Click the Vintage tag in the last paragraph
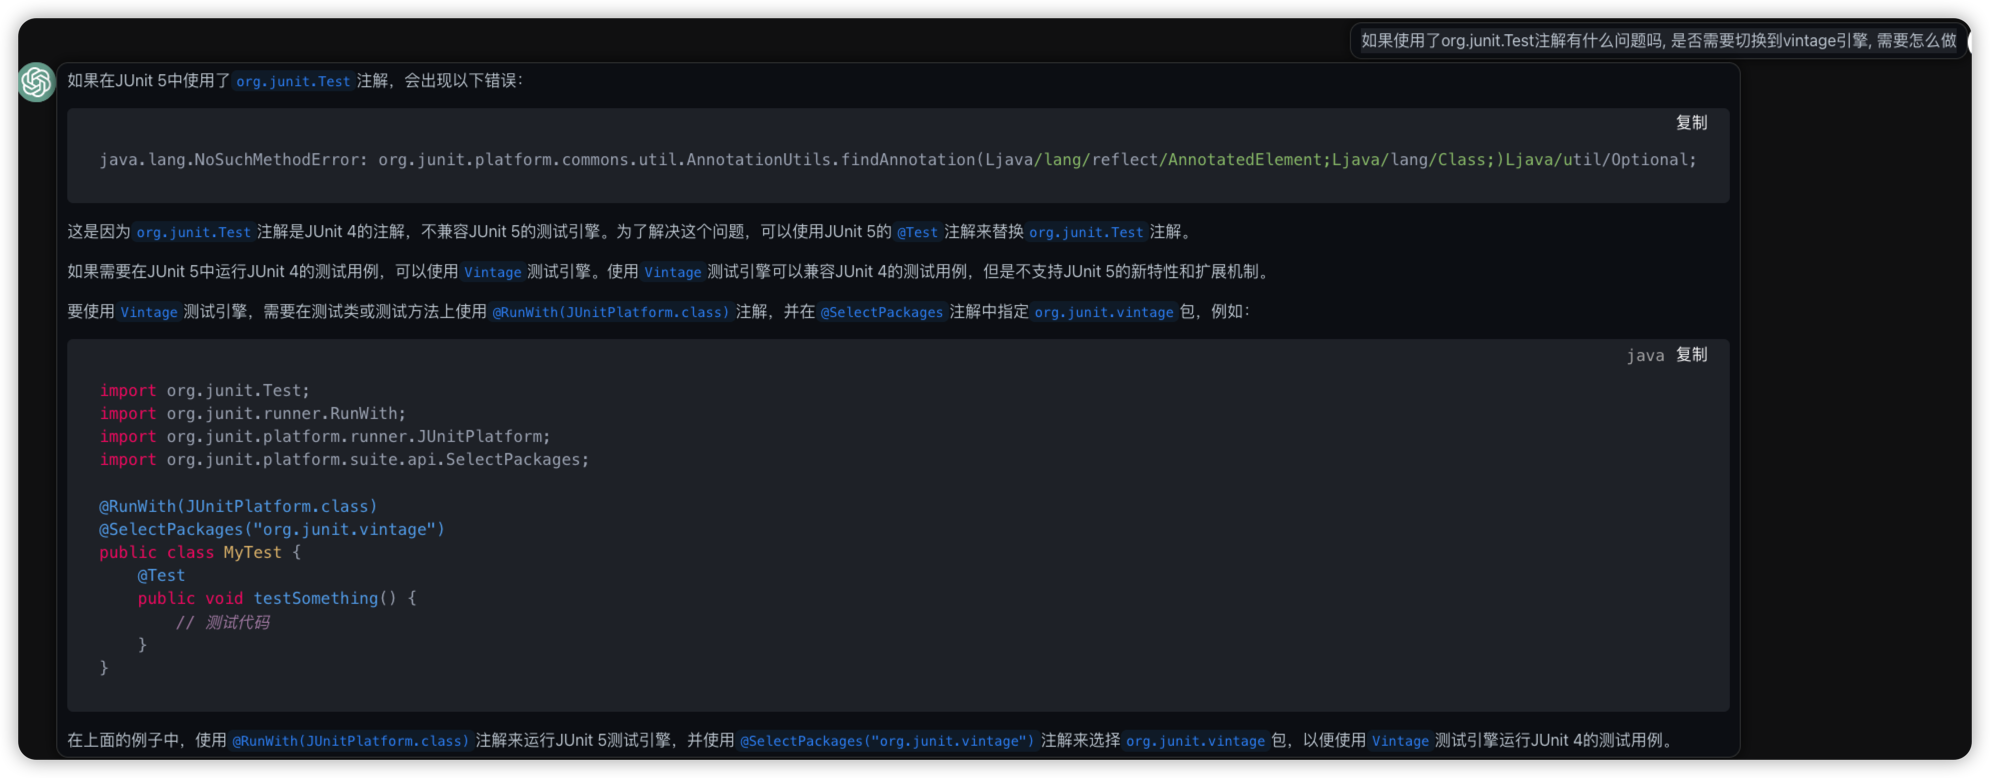 [x=1400, y=741]
